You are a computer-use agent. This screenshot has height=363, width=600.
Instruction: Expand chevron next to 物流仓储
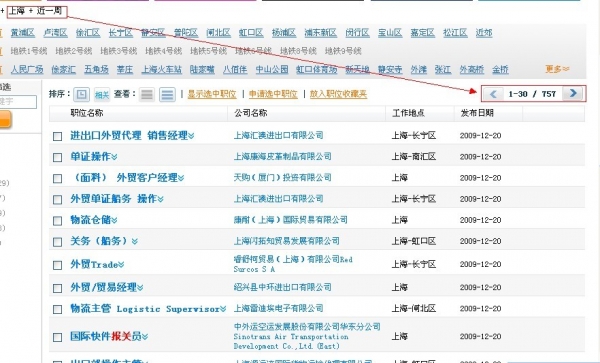pos(114,220)
